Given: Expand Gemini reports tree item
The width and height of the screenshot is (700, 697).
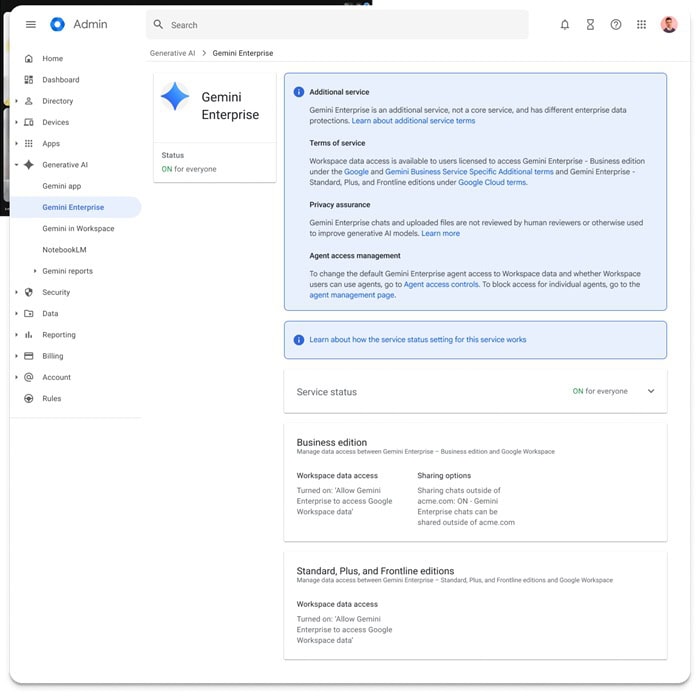Looking at the screenshot, I should pos(35,271).
